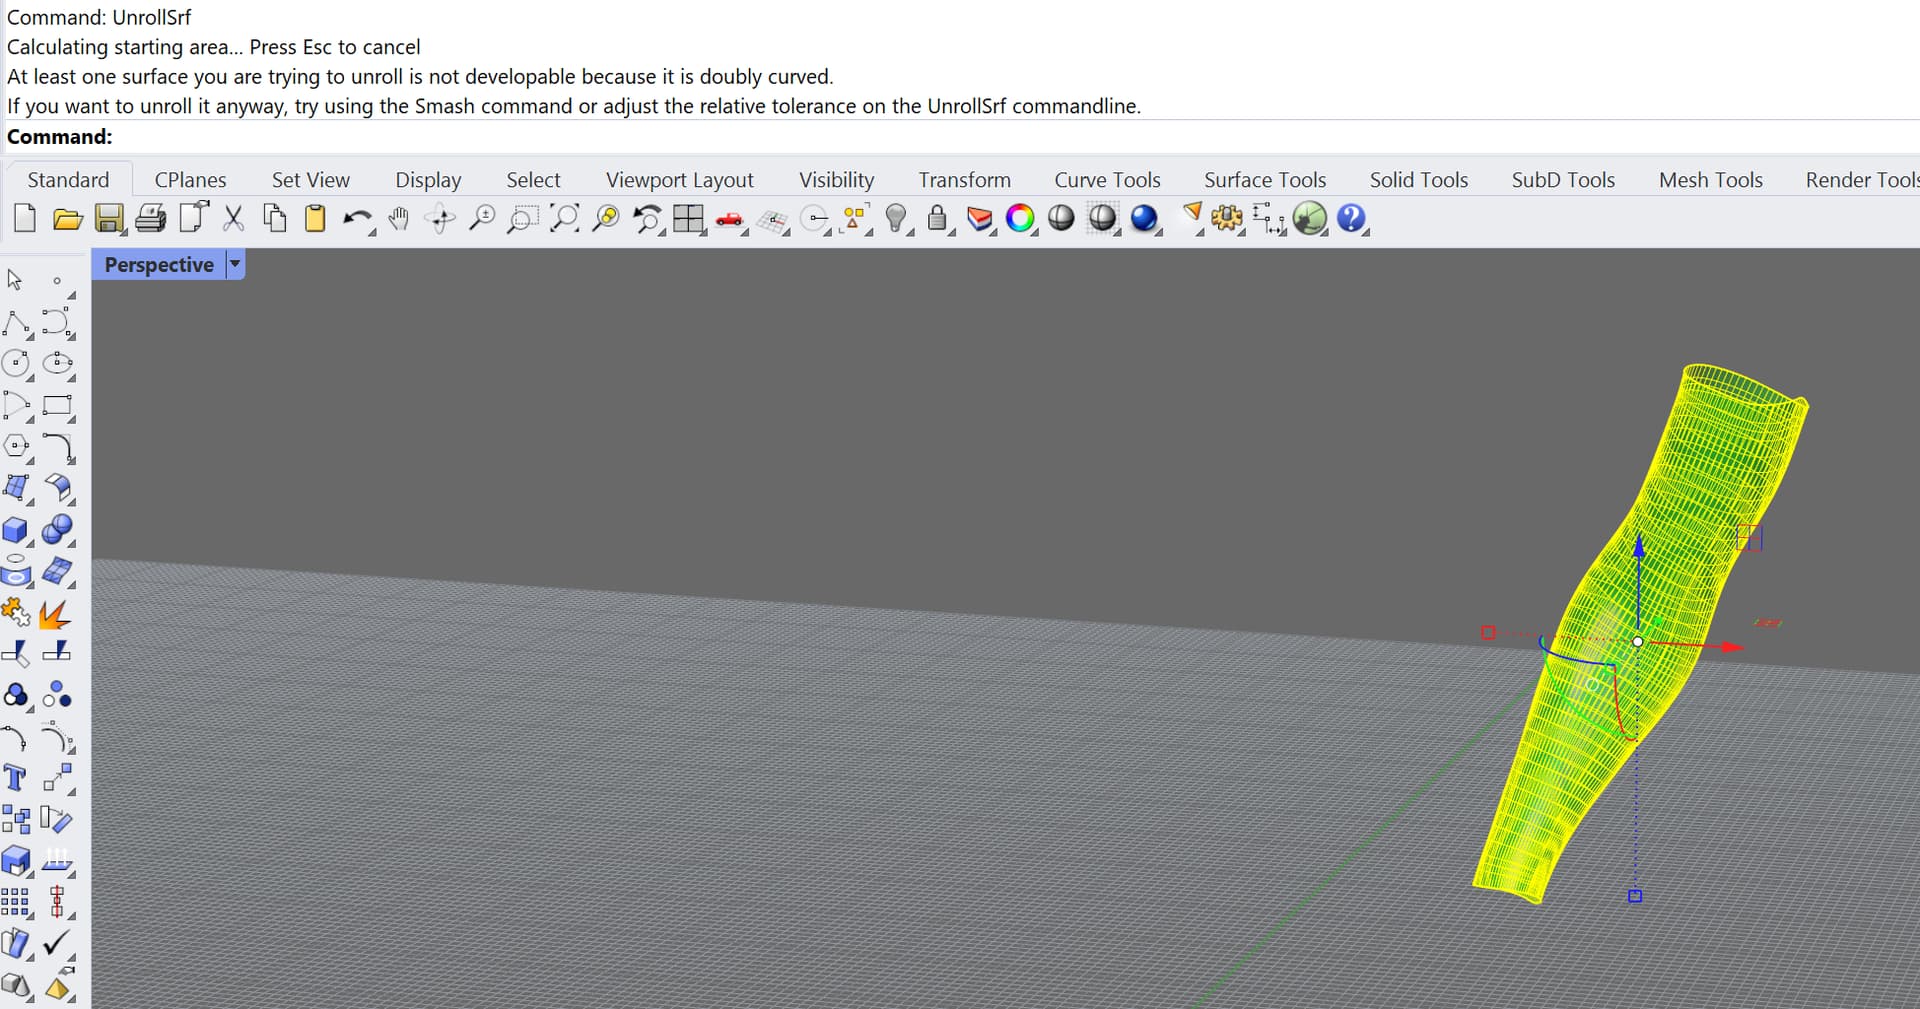Switch to the Solid Tools tab
Image resolution: width=1920 pixels, height=1009 pixels.
pyautogui.click(x=1418, y=180)
